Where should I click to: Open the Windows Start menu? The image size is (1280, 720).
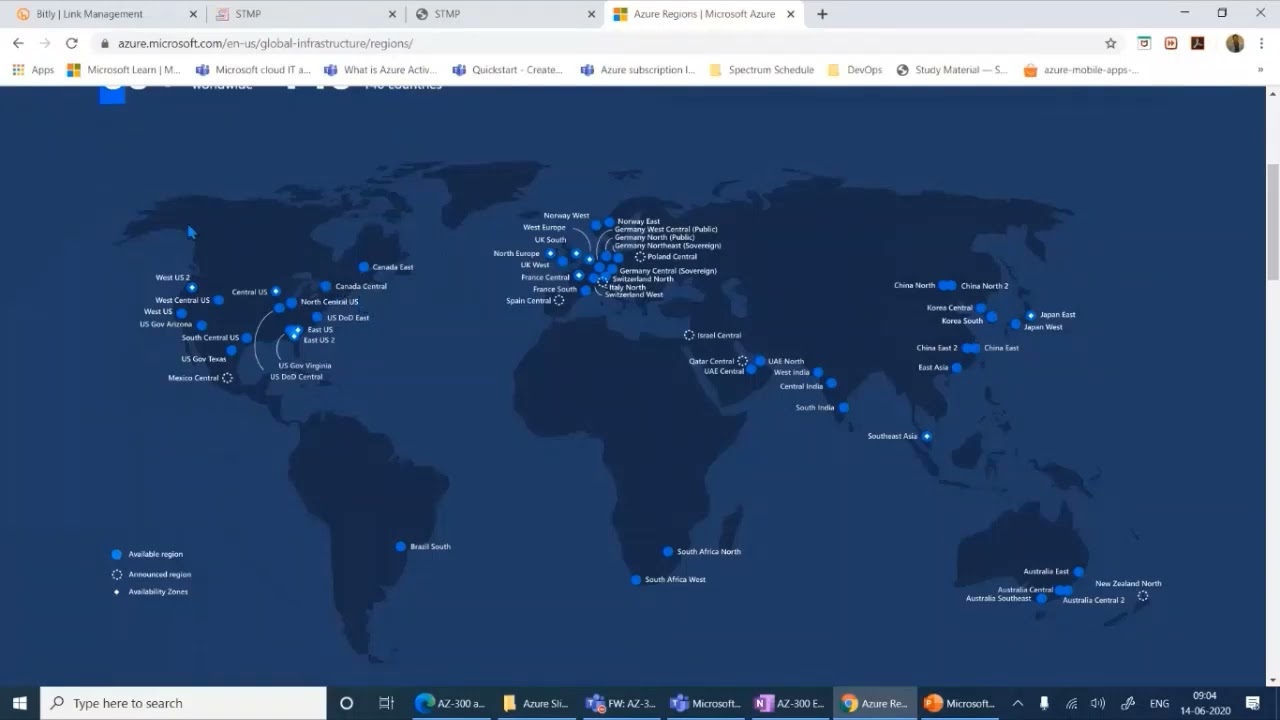pyautogui.click(x=19, y=703)
